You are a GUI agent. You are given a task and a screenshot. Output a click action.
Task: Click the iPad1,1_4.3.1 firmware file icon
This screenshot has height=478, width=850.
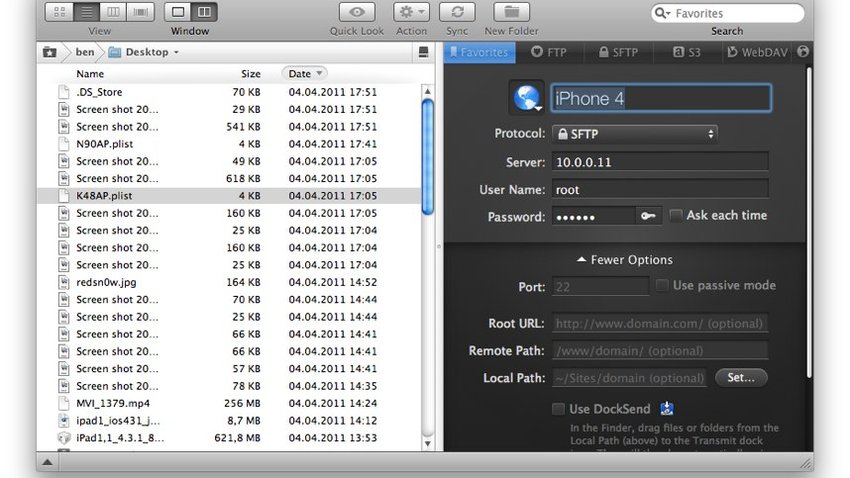click(64, 438)
